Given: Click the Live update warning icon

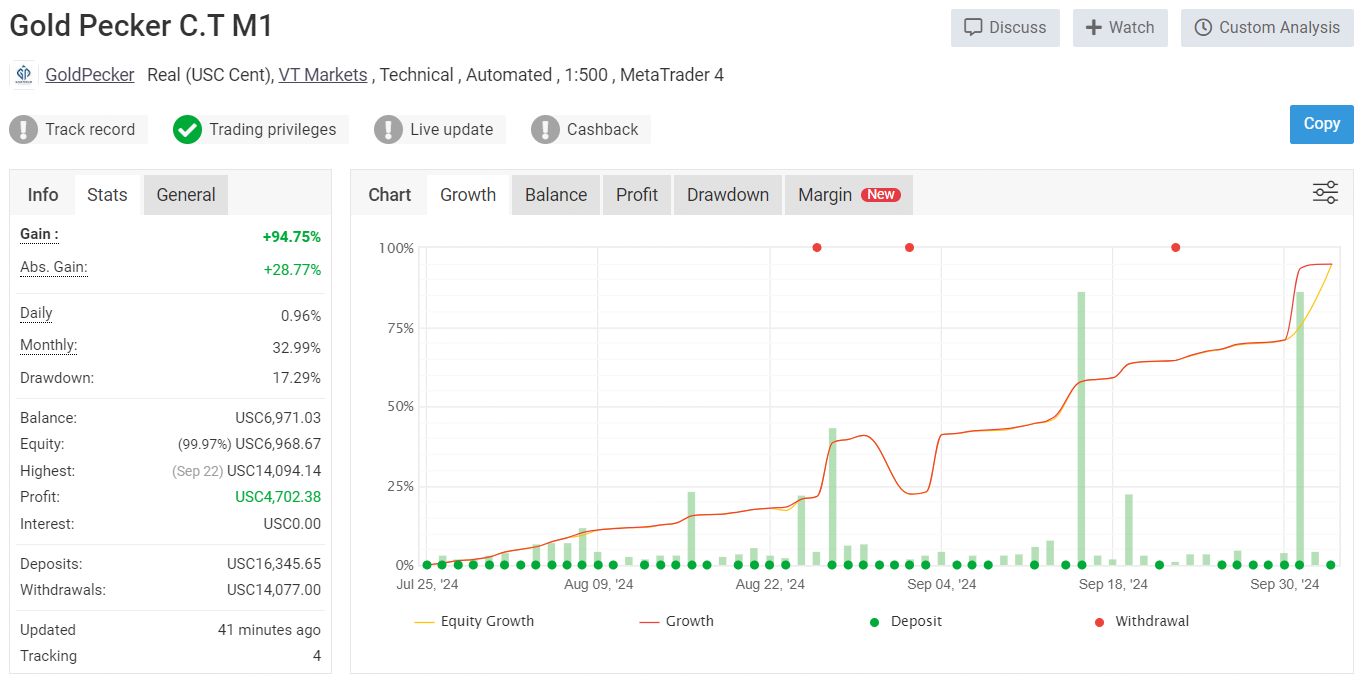Looking at the screenshot, I should (x=388, y=129).
